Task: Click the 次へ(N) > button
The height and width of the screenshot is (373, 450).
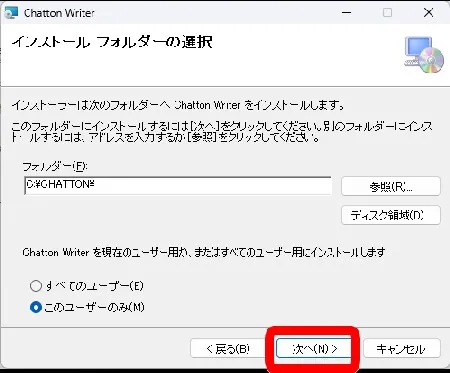Action: tap(314, 349)
